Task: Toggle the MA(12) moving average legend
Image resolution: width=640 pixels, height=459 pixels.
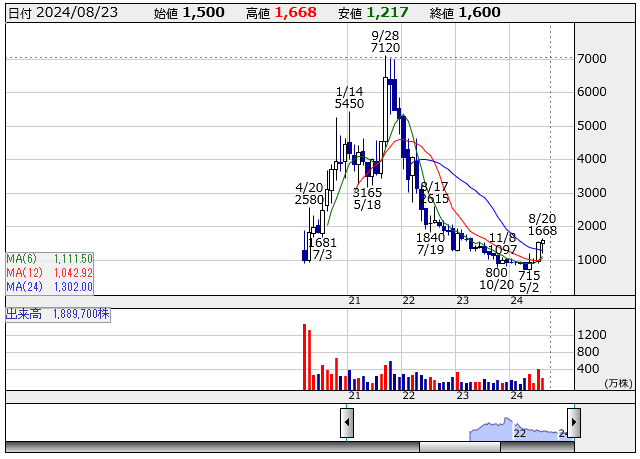Action: click(49, 272)
